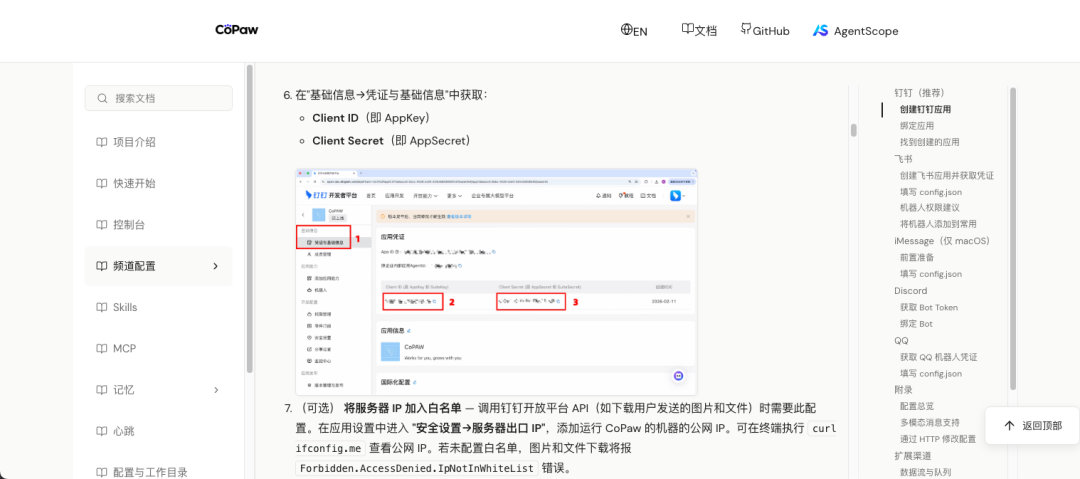Jump to QQ heading in contents

coord(901,340)
